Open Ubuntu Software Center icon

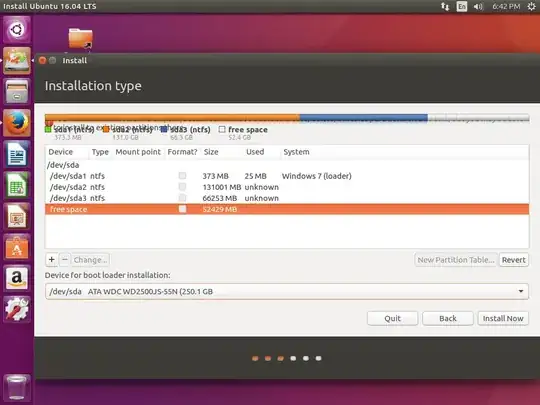[17, 247]
